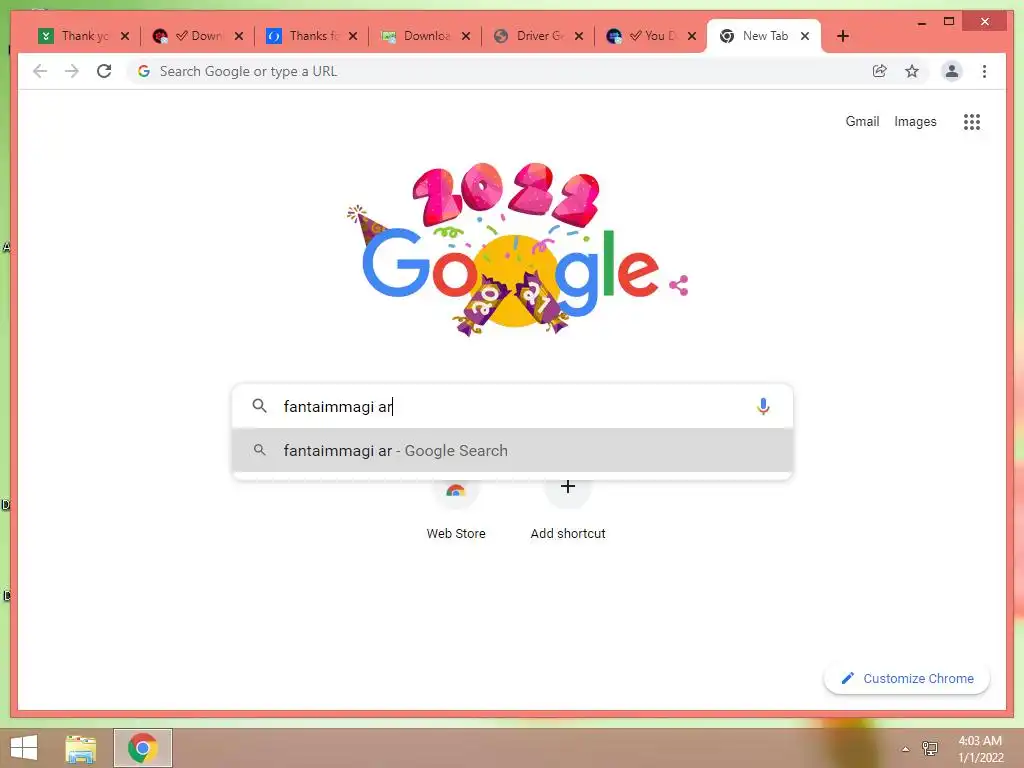Open a new tab with plus button

(843, 36)
